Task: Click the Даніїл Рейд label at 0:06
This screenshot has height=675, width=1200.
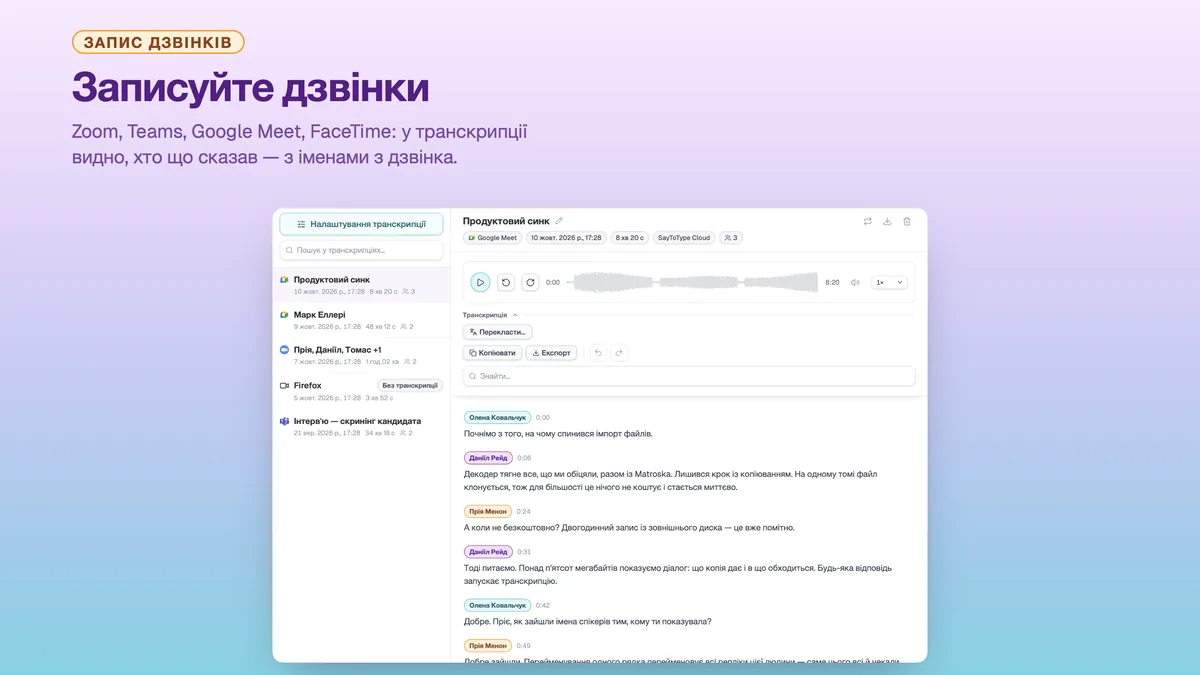Action: pyautogui.click(x=488, y=458)
